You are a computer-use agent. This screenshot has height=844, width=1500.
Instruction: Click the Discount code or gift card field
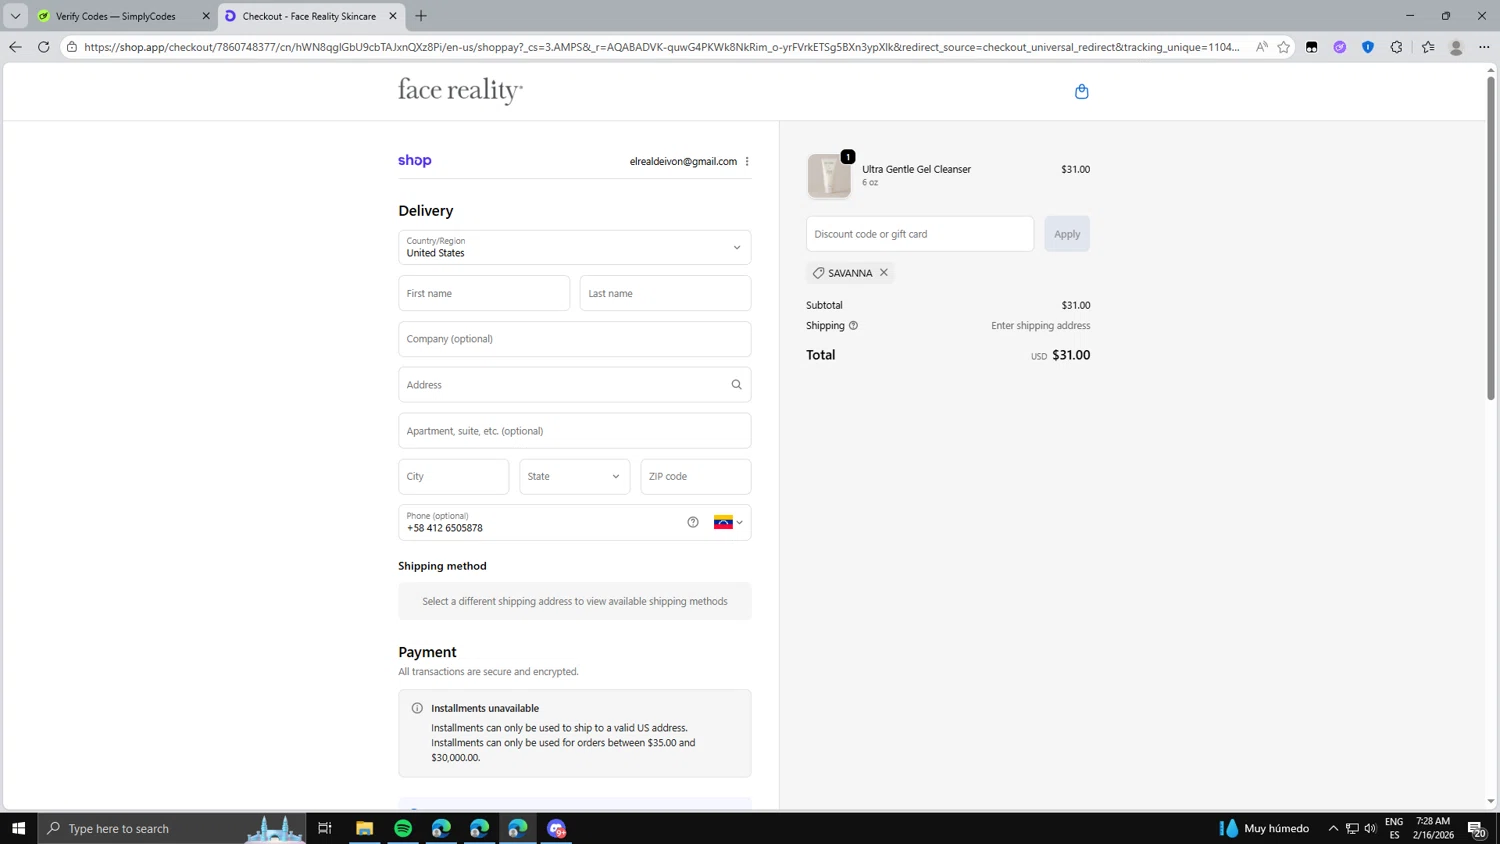(x=920, y=234)
